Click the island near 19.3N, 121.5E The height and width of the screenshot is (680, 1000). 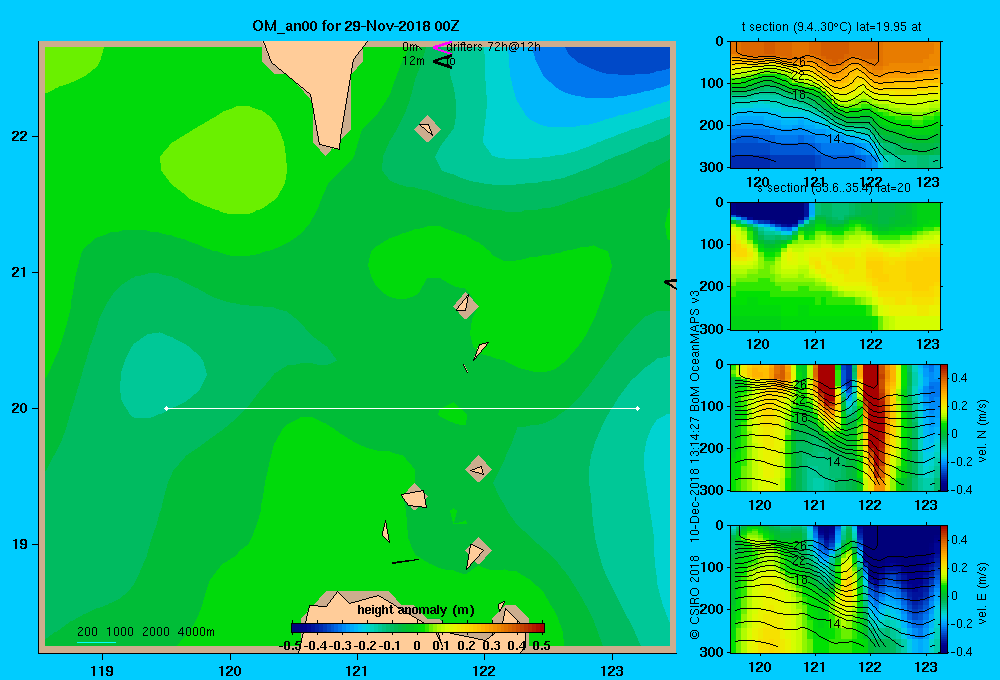415,497
